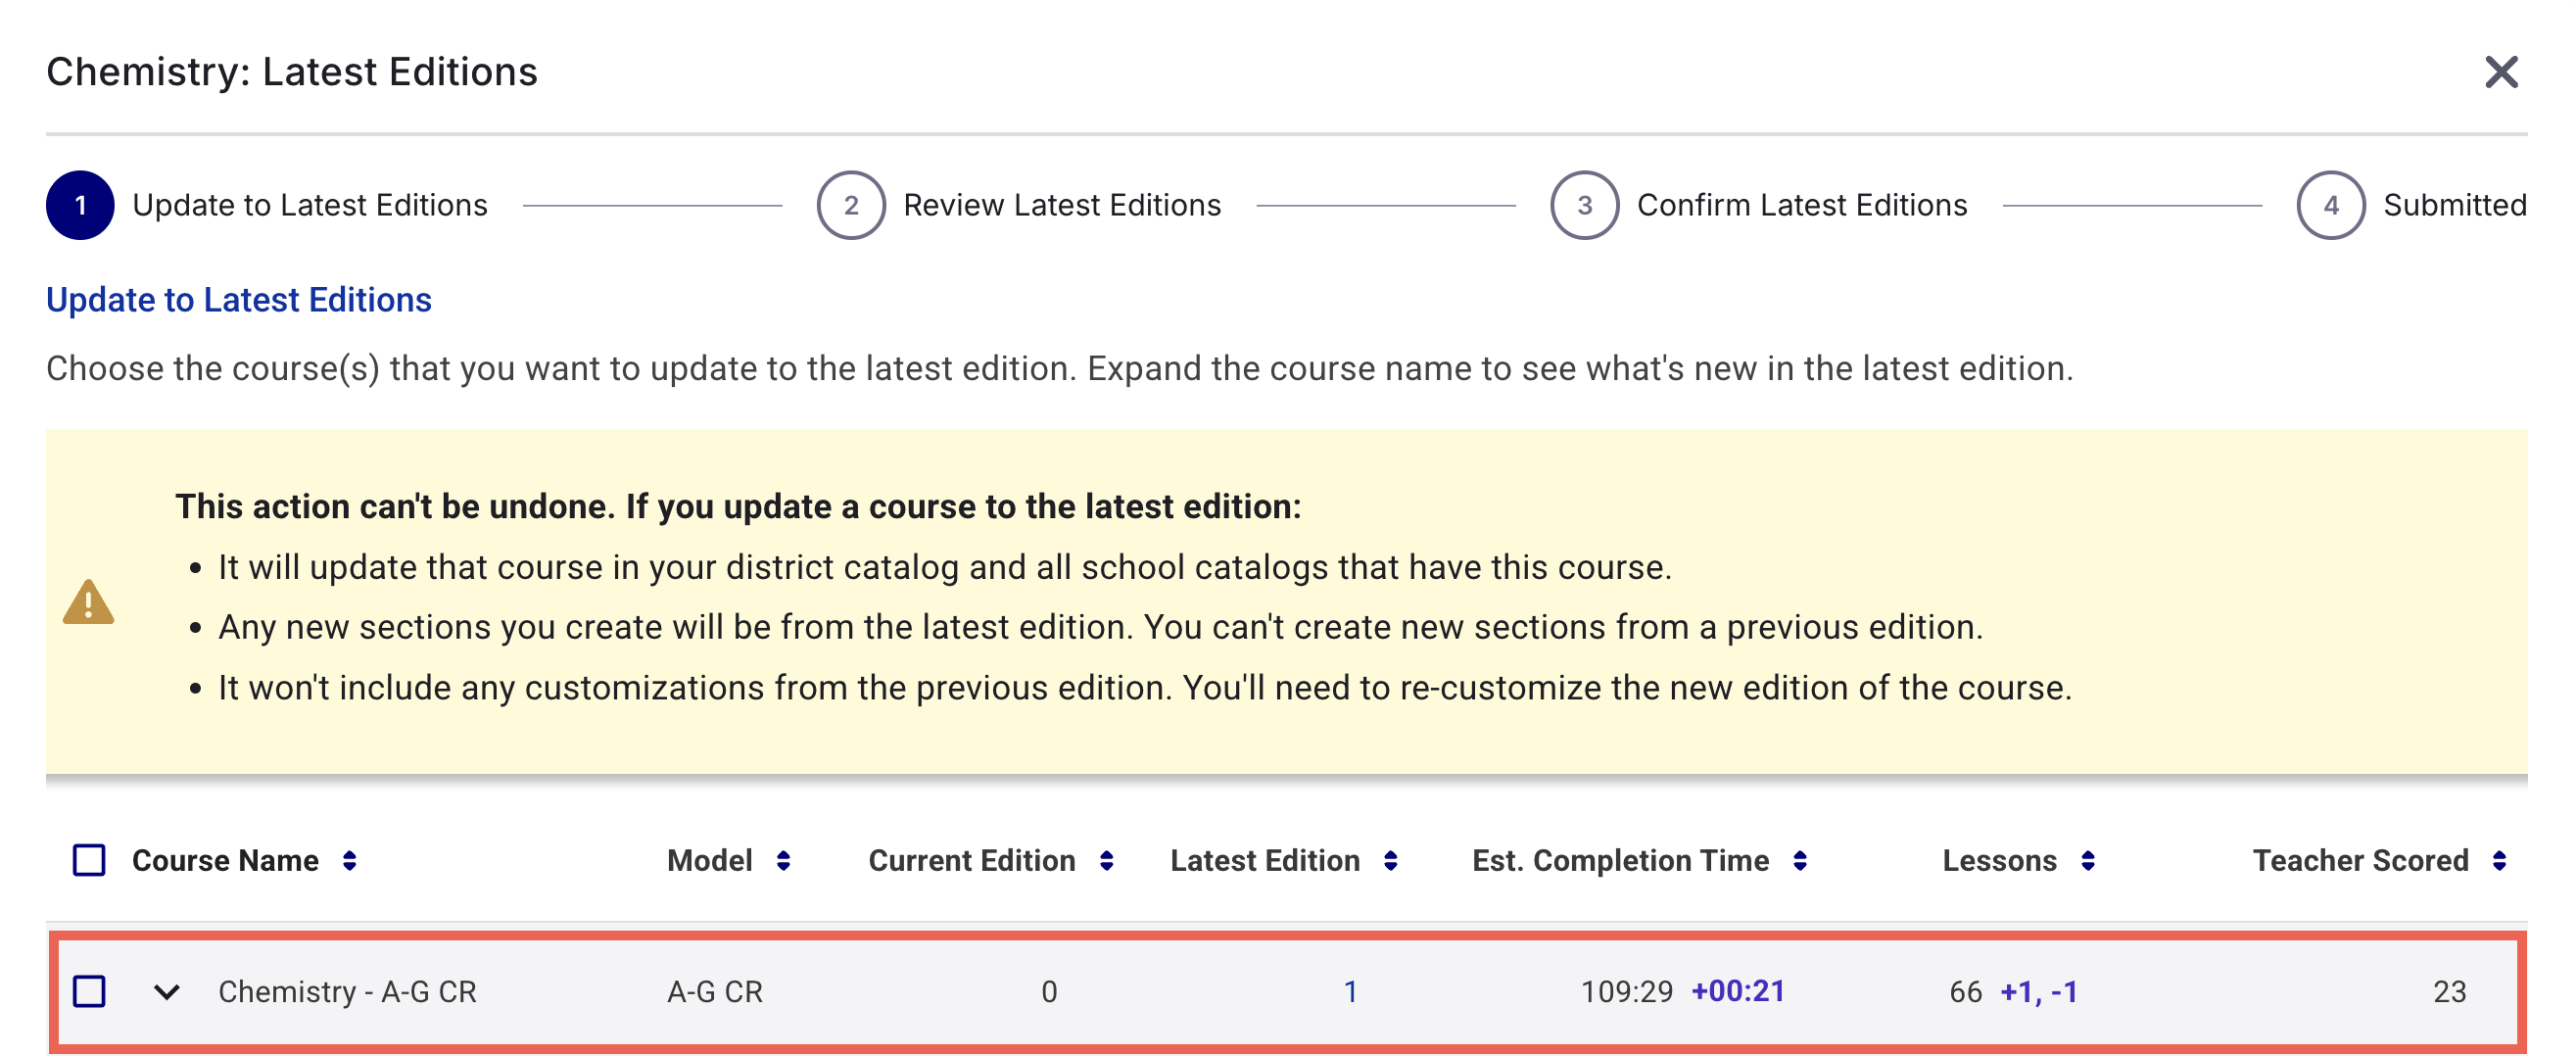The width and height of the screenshot is (2576, 1056).
Task: Click the +00:21 completion time change
Action: click(x=1738, y=992)
